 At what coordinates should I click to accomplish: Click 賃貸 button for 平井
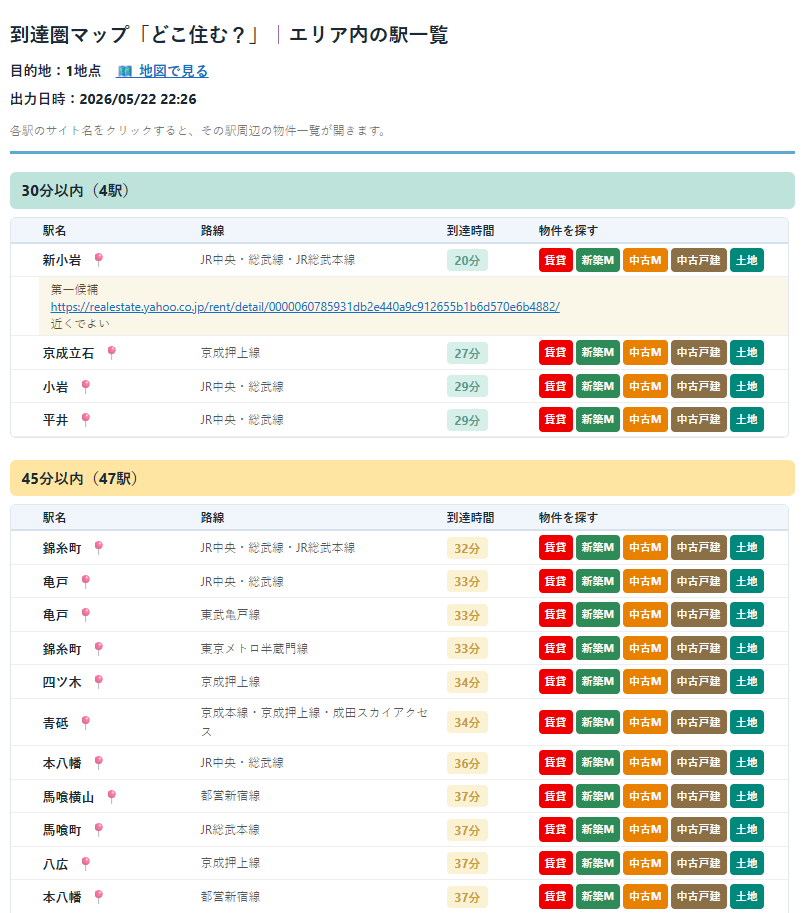coord(556,419)
